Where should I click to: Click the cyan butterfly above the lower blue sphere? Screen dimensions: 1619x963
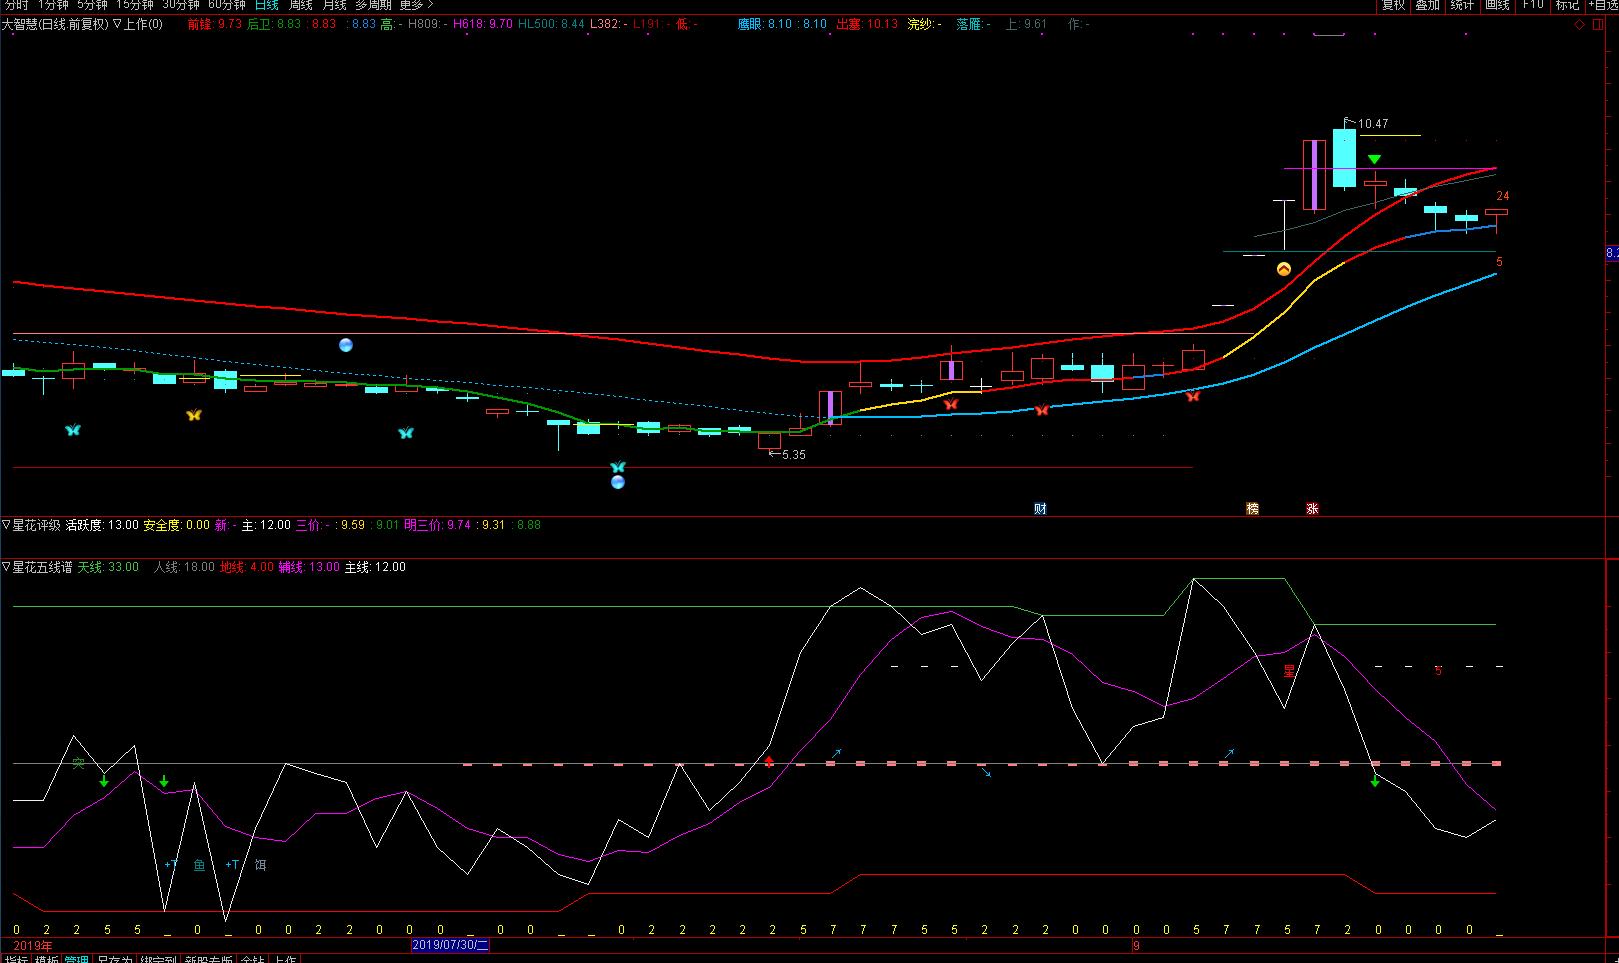pyautogui.click(x=618, y=466)
